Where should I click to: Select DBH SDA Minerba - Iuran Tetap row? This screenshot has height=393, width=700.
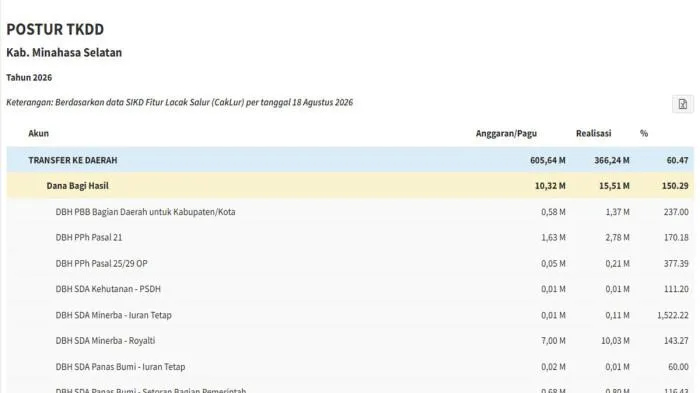(x=350, y=315)
